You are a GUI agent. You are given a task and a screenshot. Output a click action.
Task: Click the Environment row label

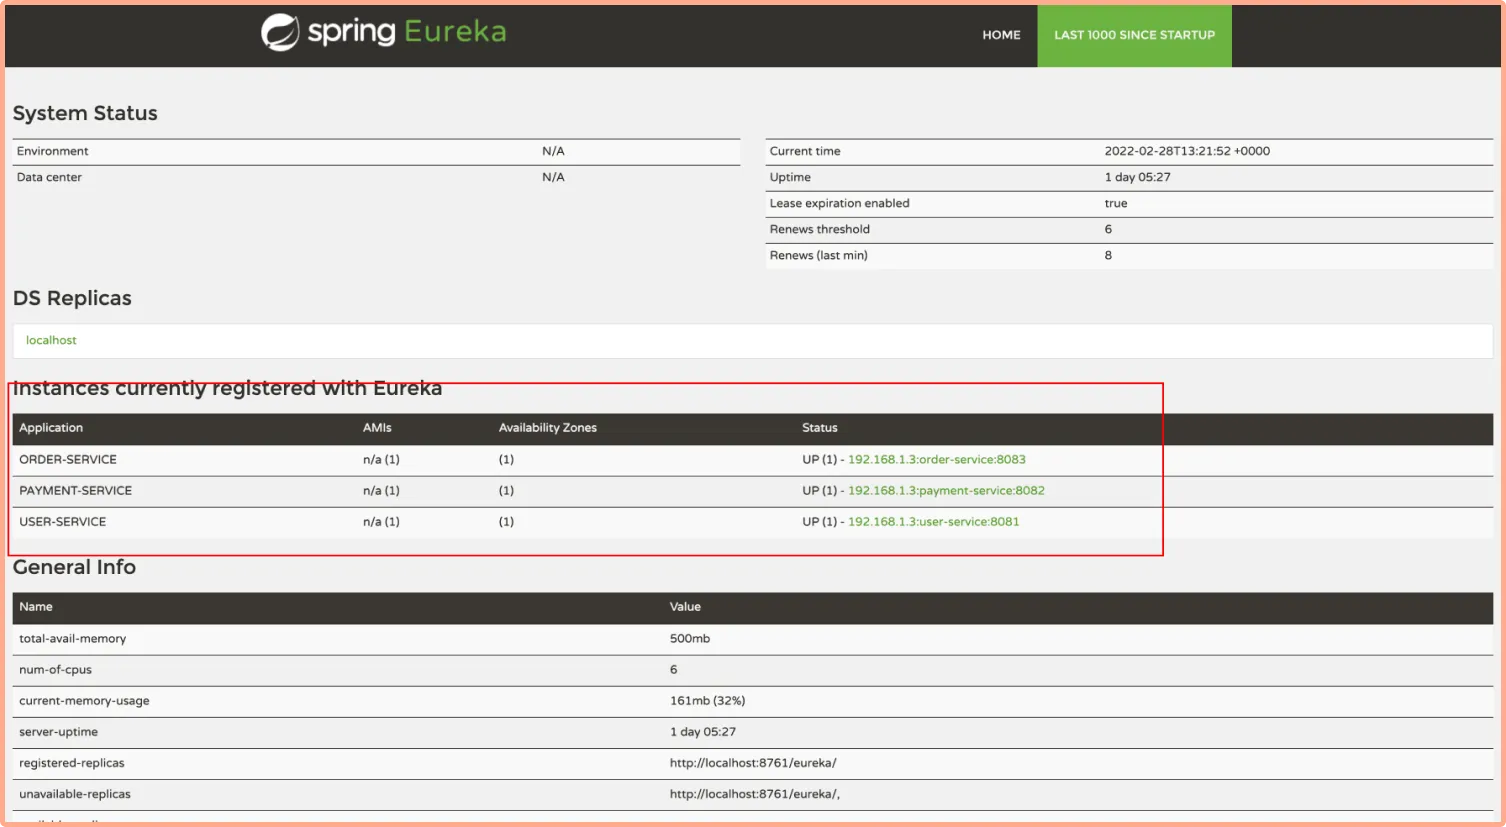click(x=53, y=151)
